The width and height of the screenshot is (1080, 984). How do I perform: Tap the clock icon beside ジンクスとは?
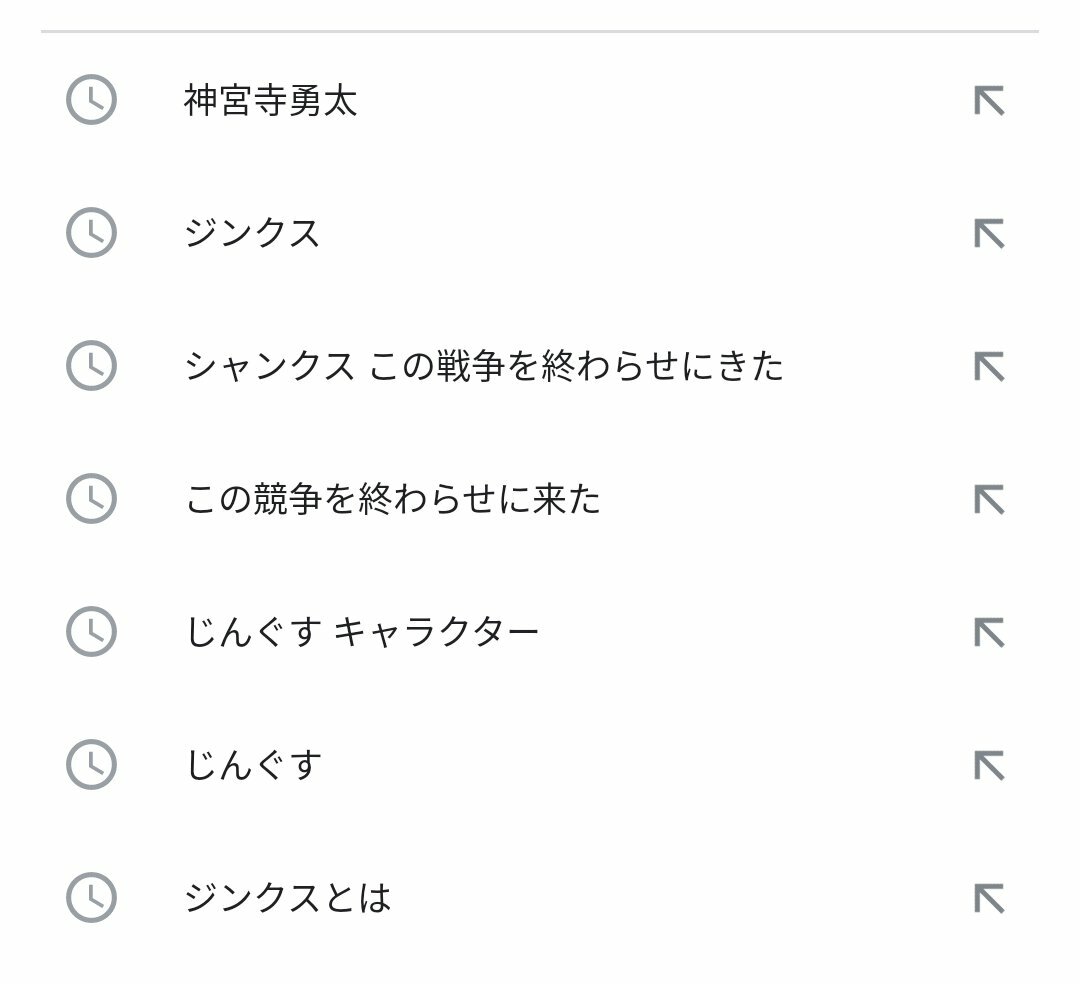pyautogui.click(x=91, y=898)
